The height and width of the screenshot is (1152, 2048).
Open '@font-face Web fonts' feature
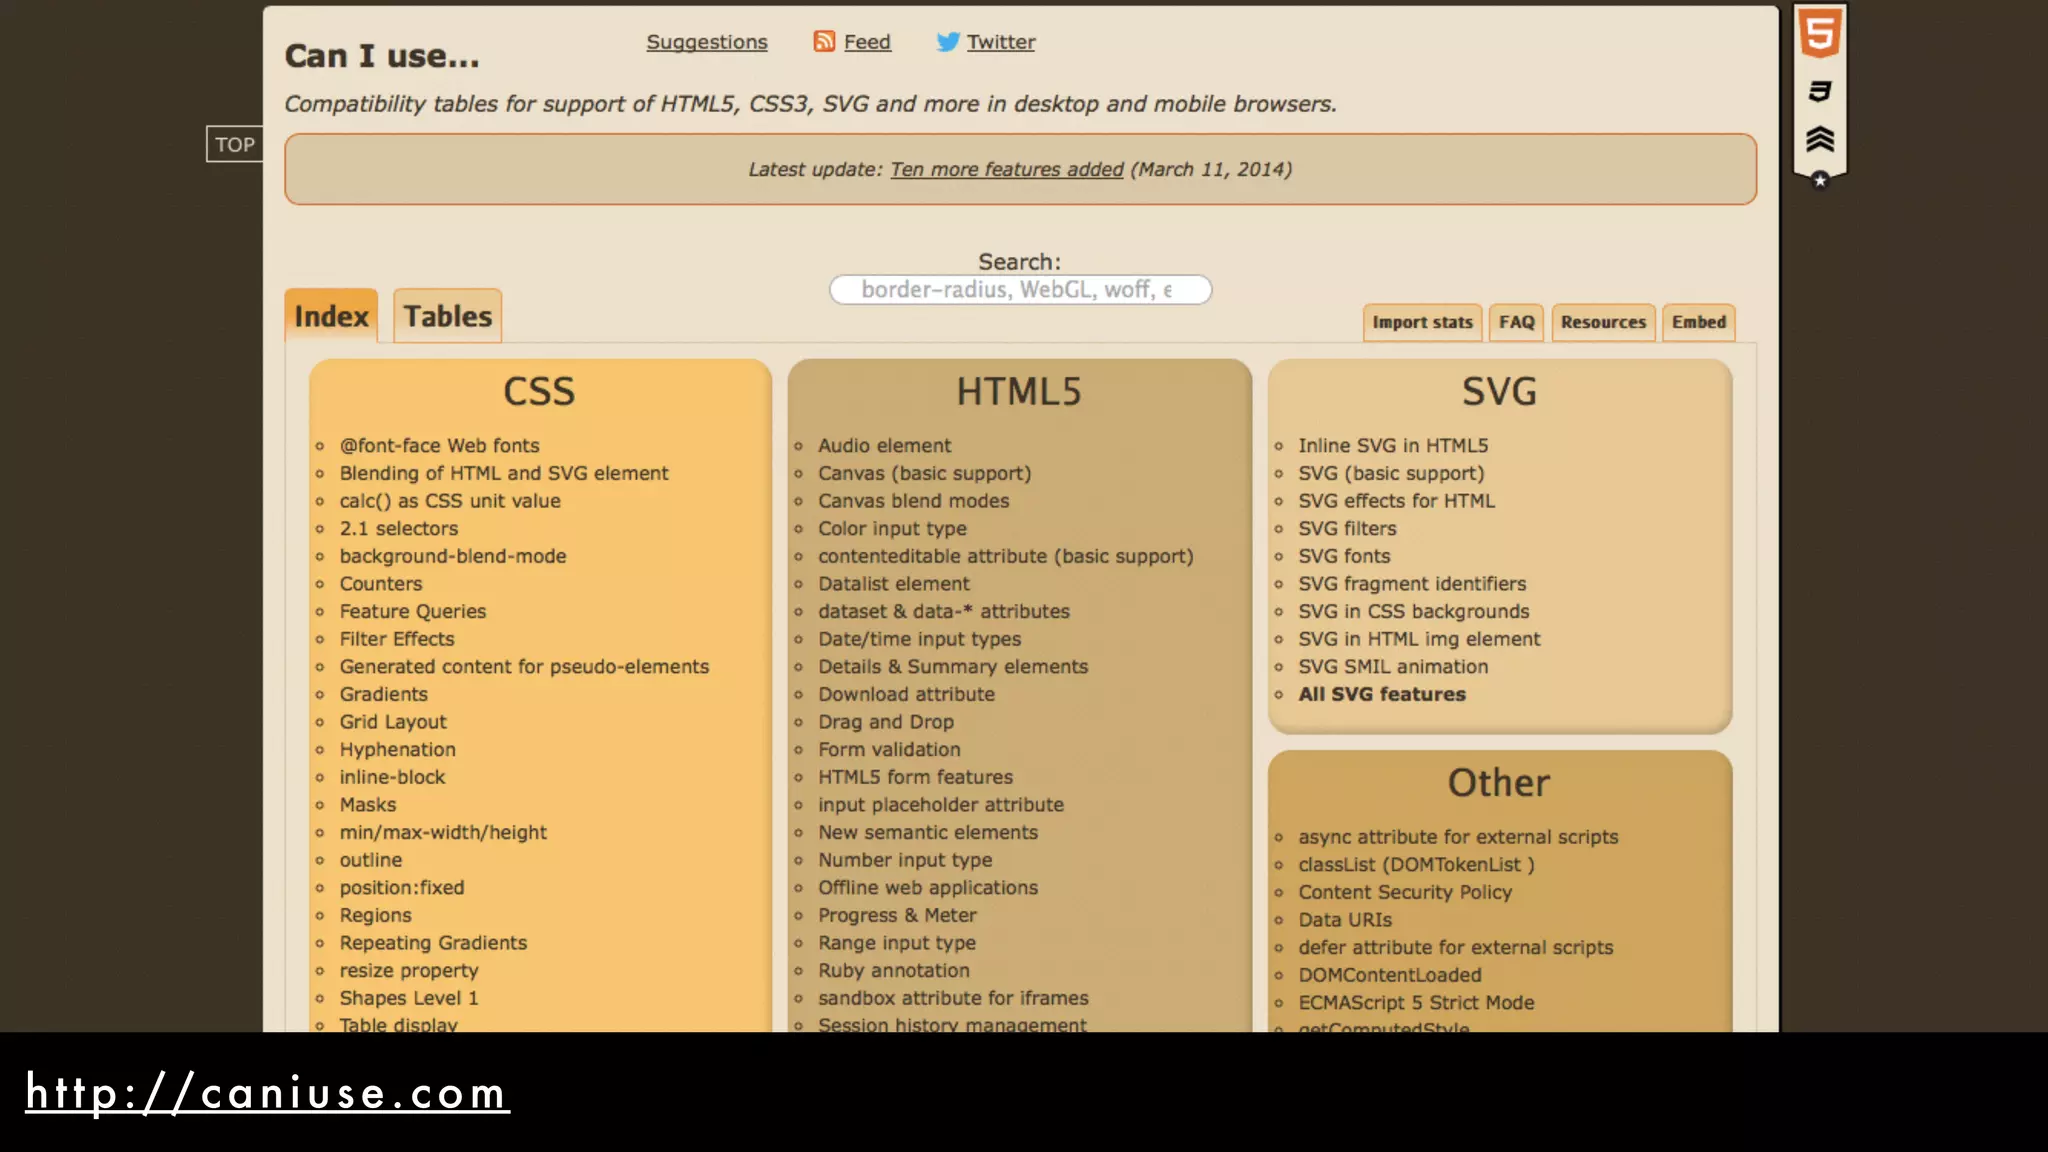tap(439, 446)
